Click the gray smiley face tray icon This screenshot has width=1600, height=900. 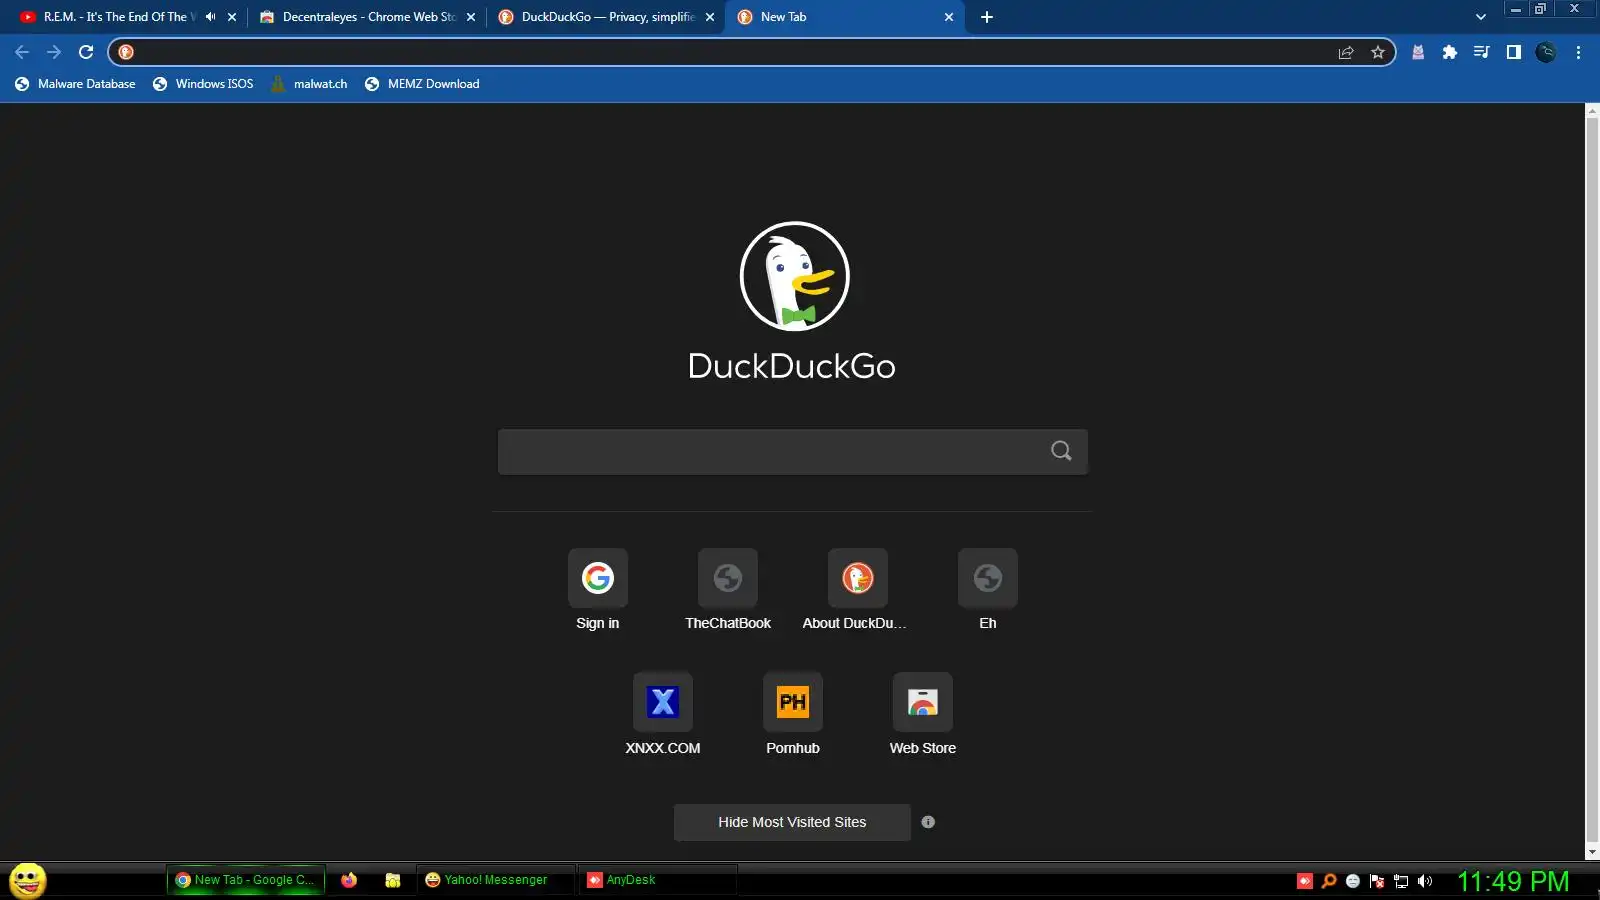click(1353, 881)
